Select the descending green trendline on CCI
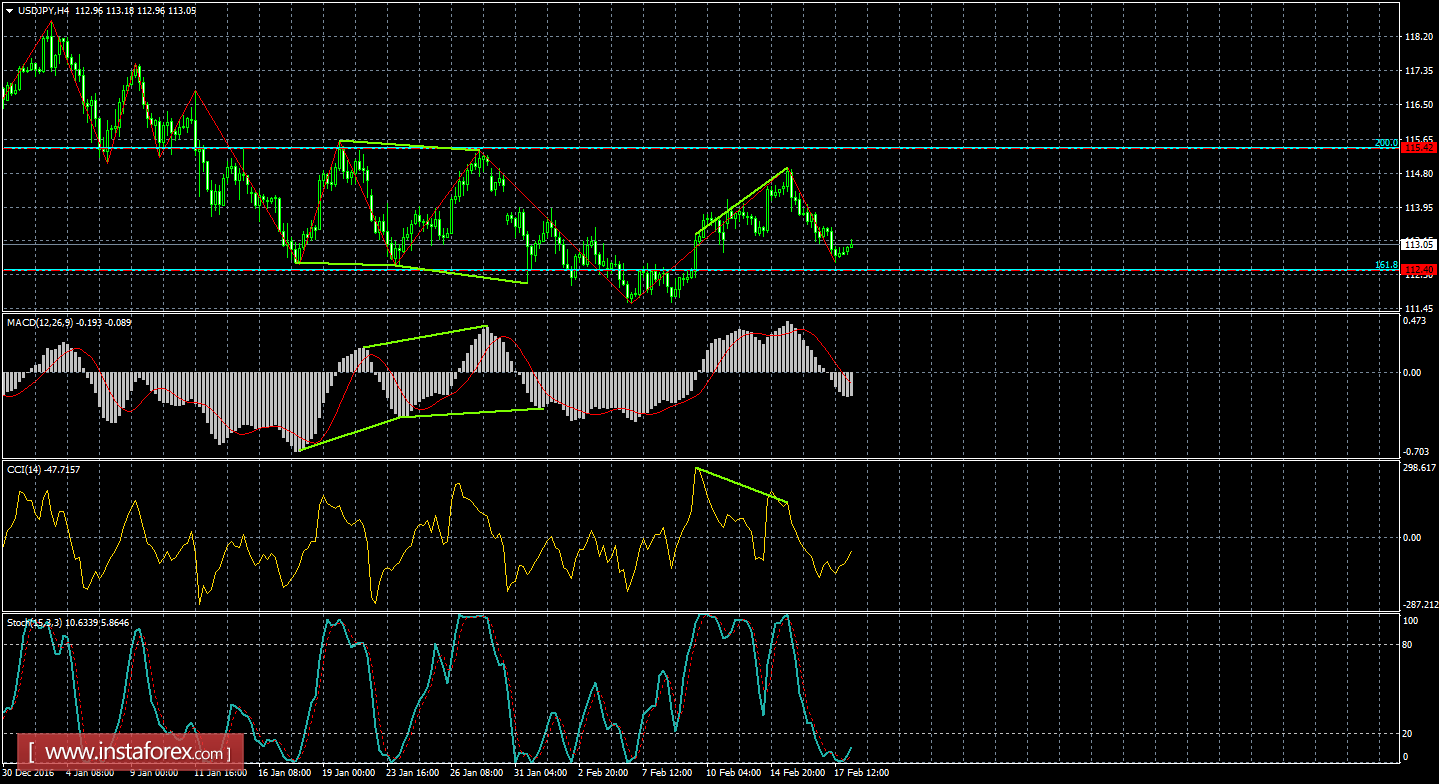This screenshot has height=784, width=1439. click(x=740, y=485)
